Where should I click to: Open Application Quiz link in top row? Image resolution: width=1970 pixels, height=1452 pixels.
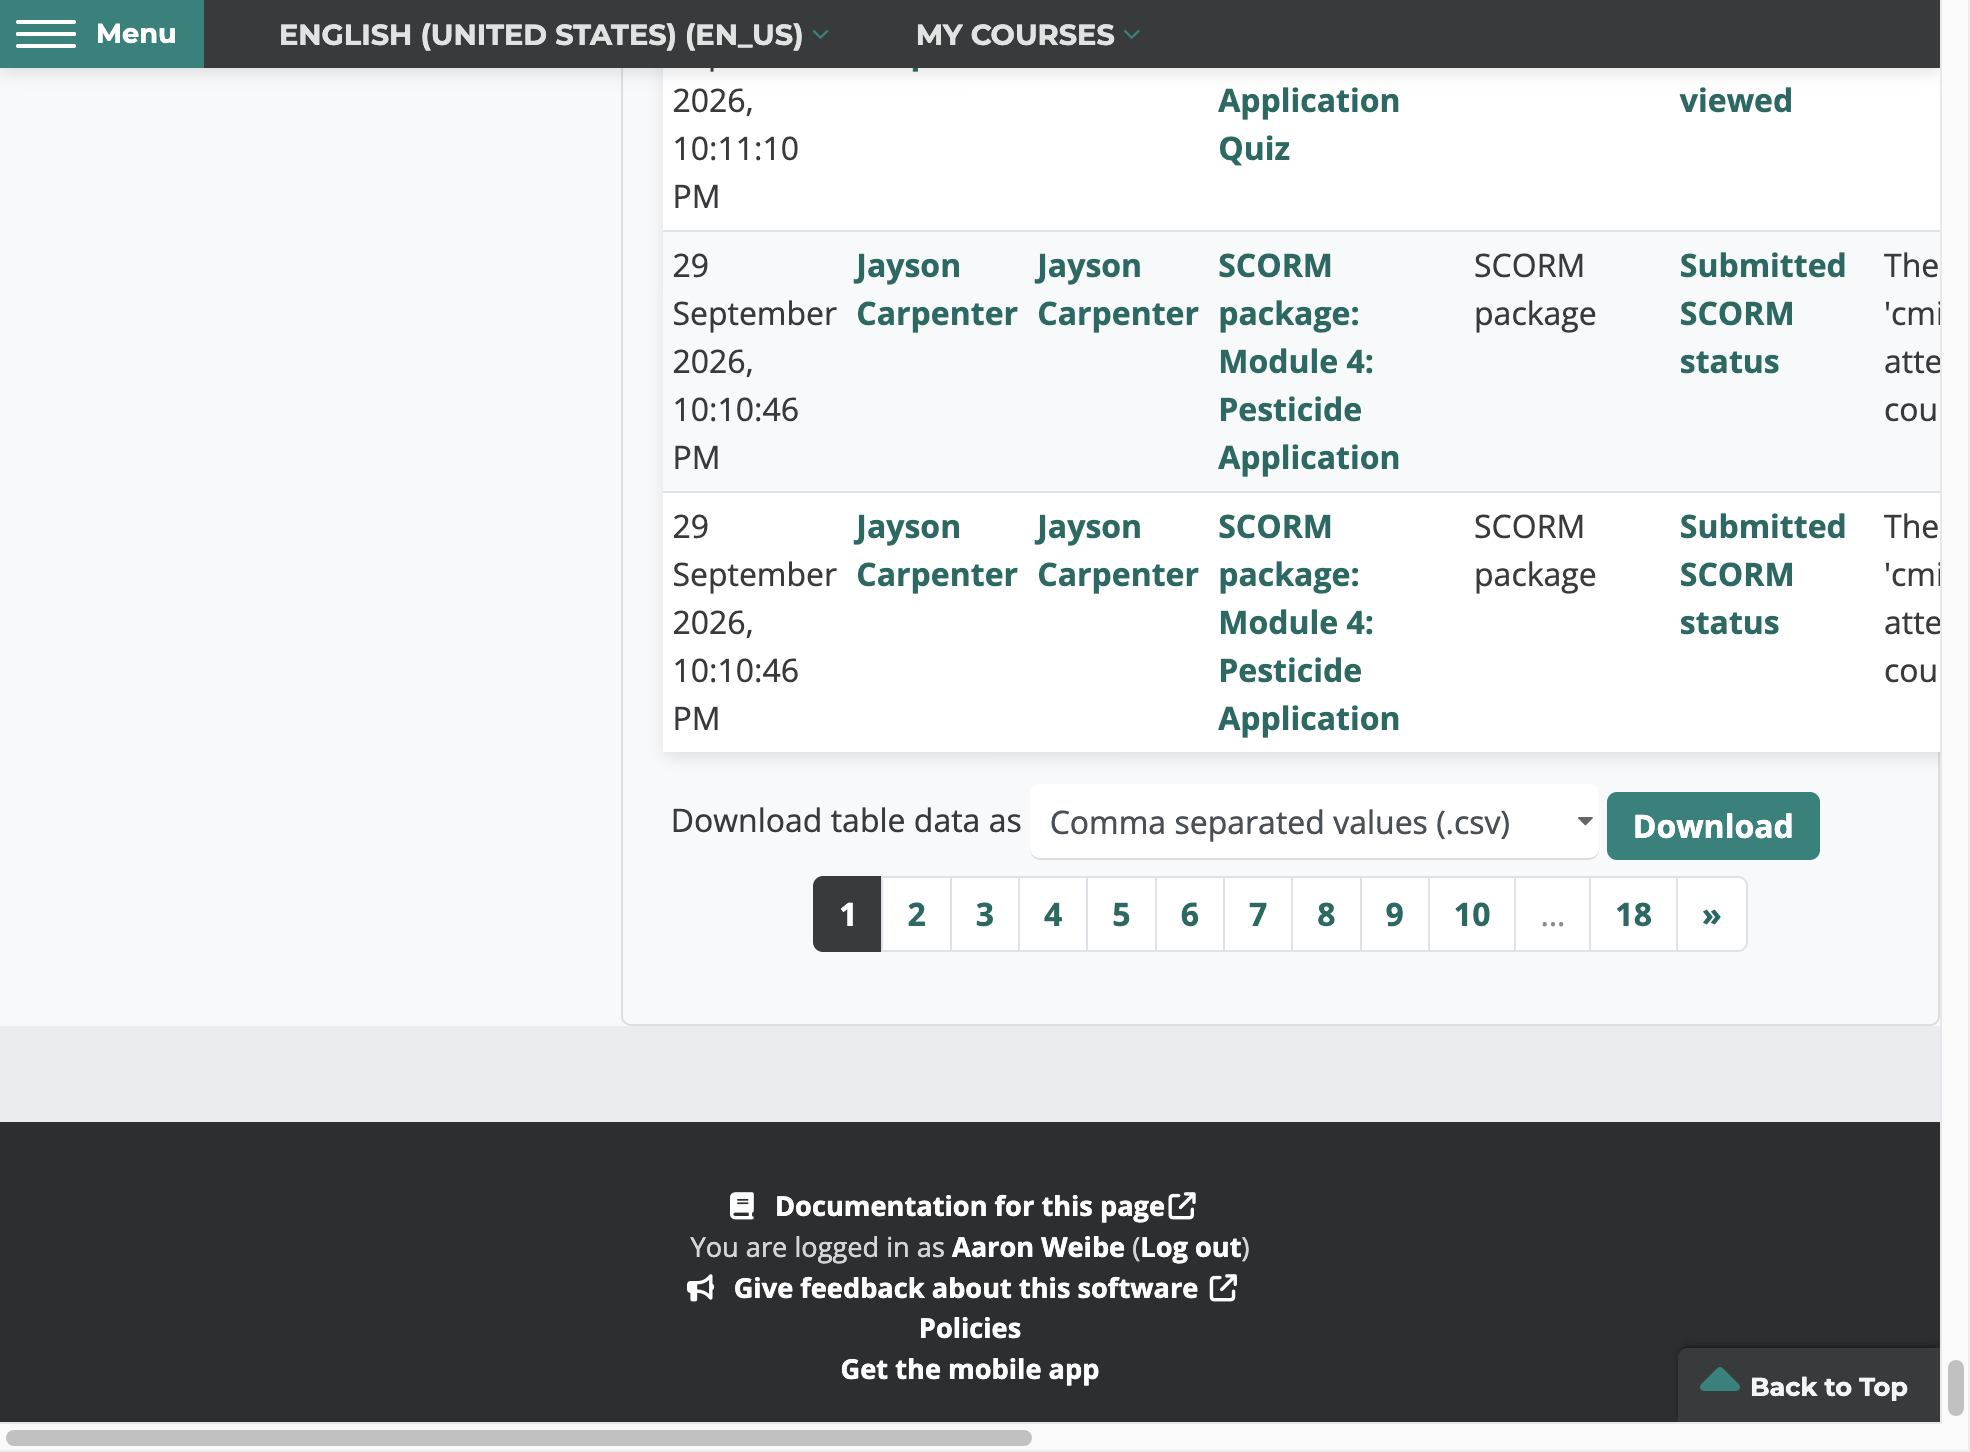(x=1308, y=124)
